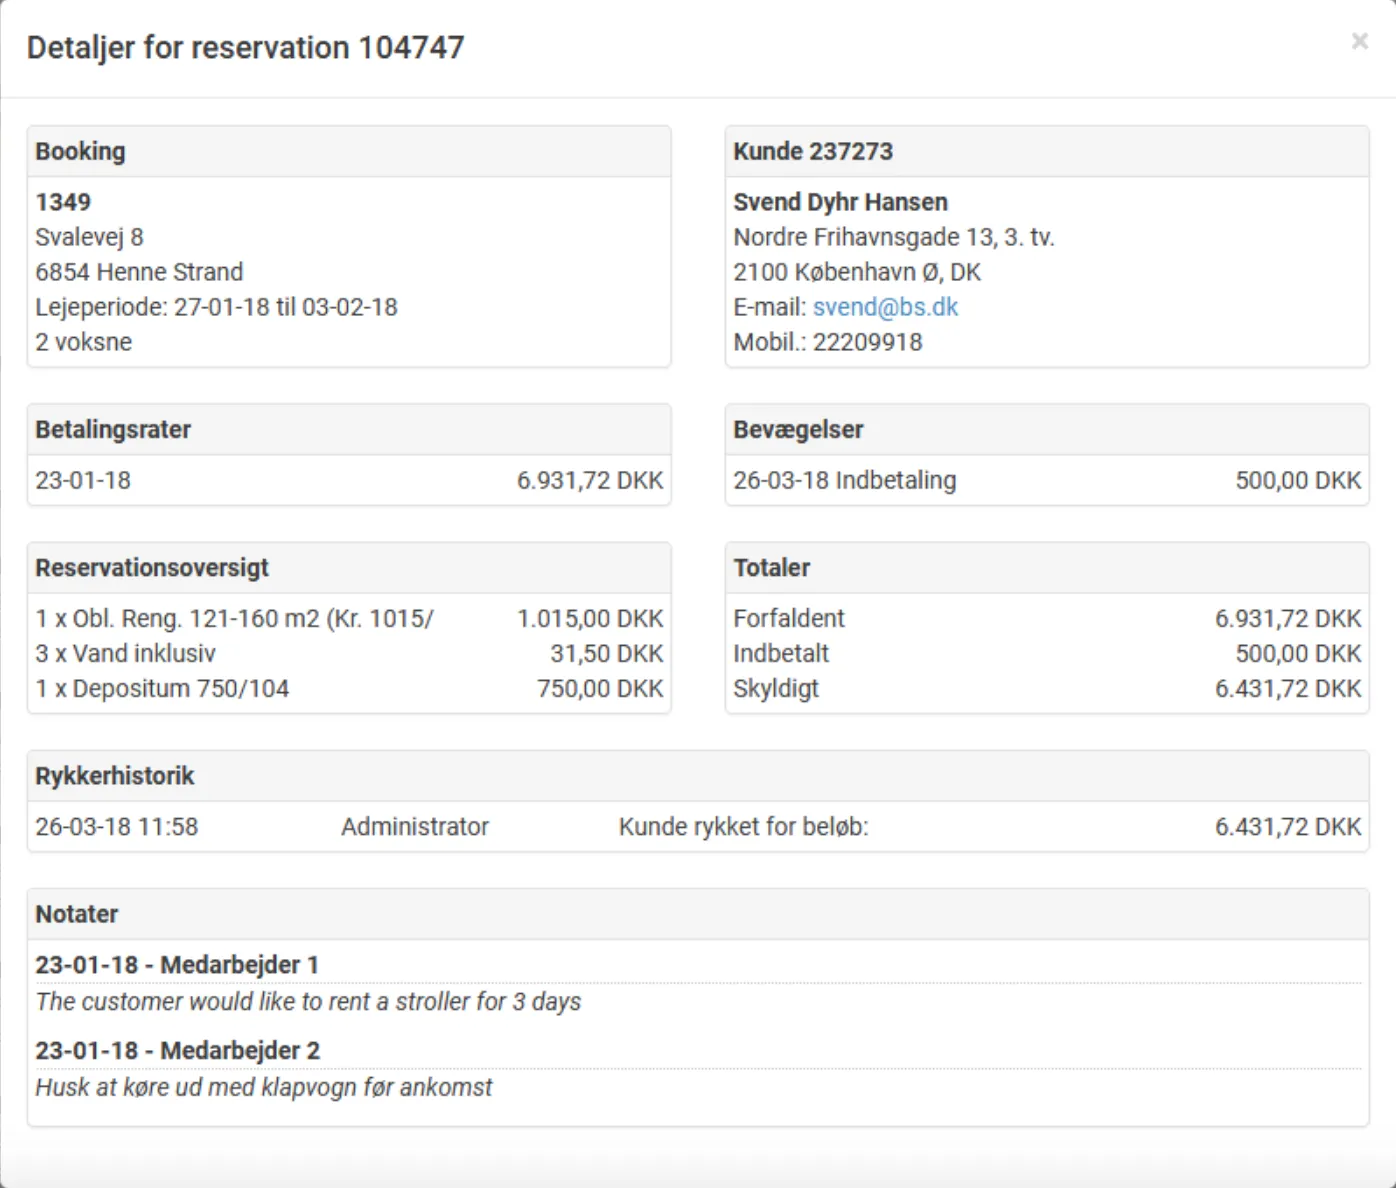Select the Kunde 237273 header
Image resolution: width=1396 pixels, height=1188 pixels.
(x=814, y=151)
